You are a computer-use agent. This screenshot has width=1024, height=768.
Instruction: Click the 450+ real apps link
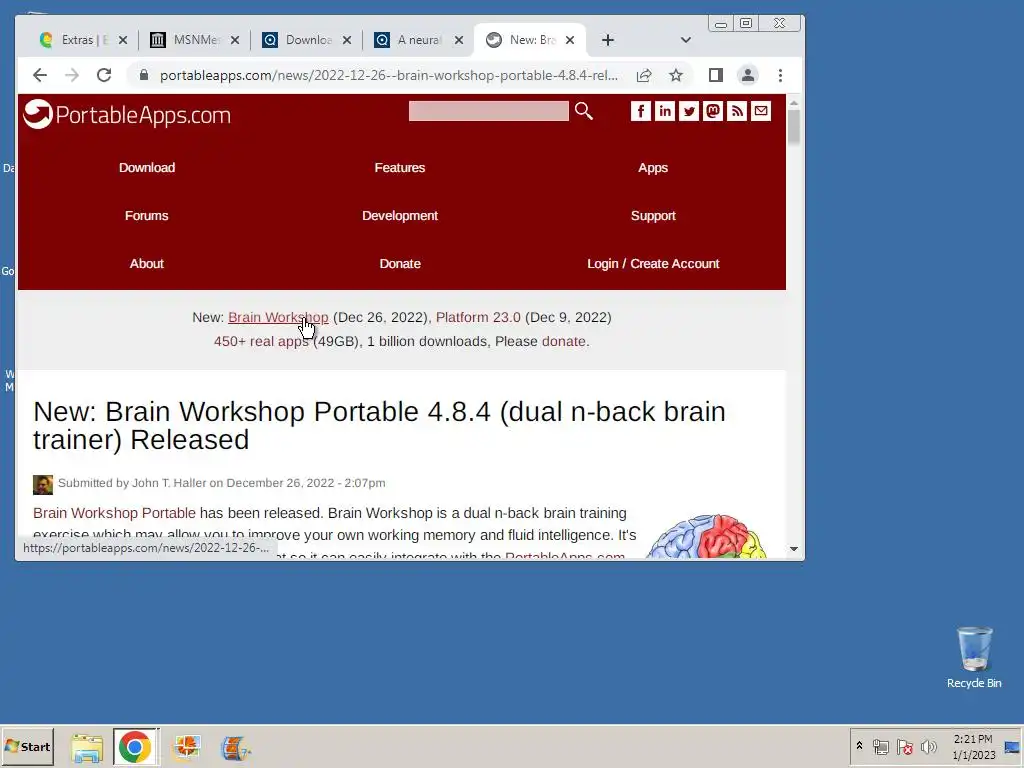click(261, 342)
